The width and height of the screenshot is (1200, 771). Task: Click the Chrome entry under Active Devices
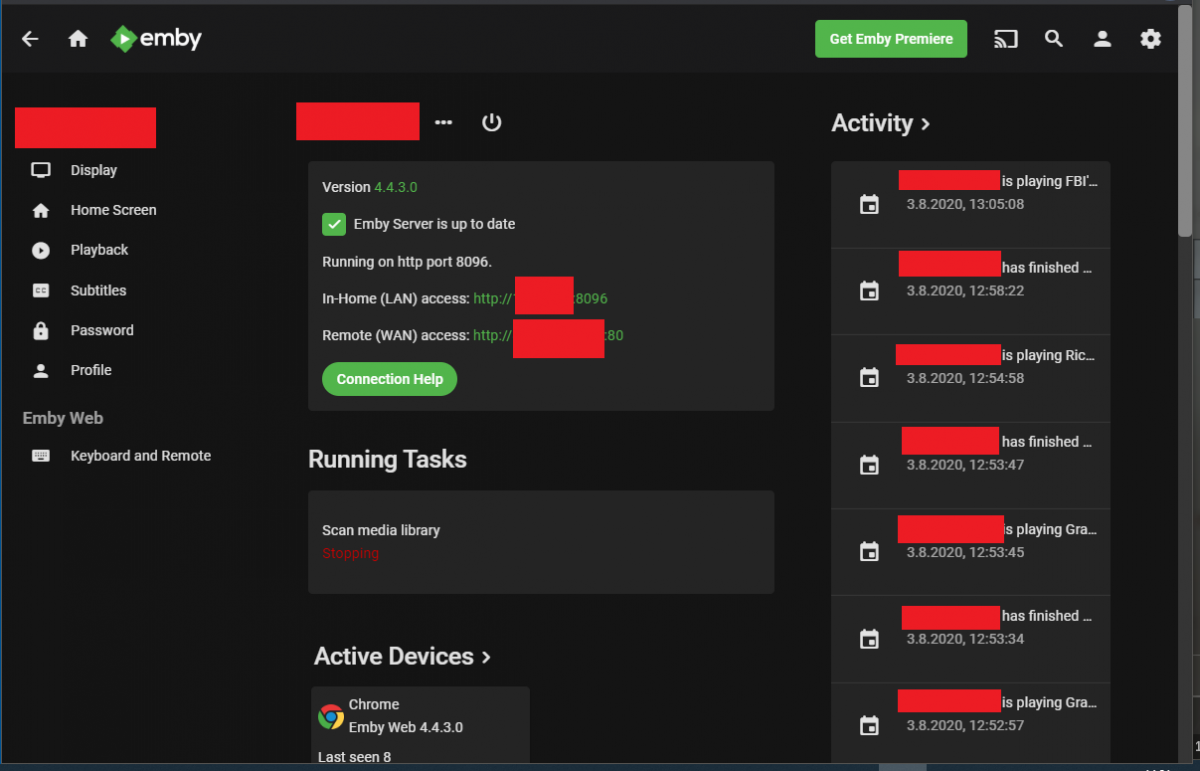420,716
